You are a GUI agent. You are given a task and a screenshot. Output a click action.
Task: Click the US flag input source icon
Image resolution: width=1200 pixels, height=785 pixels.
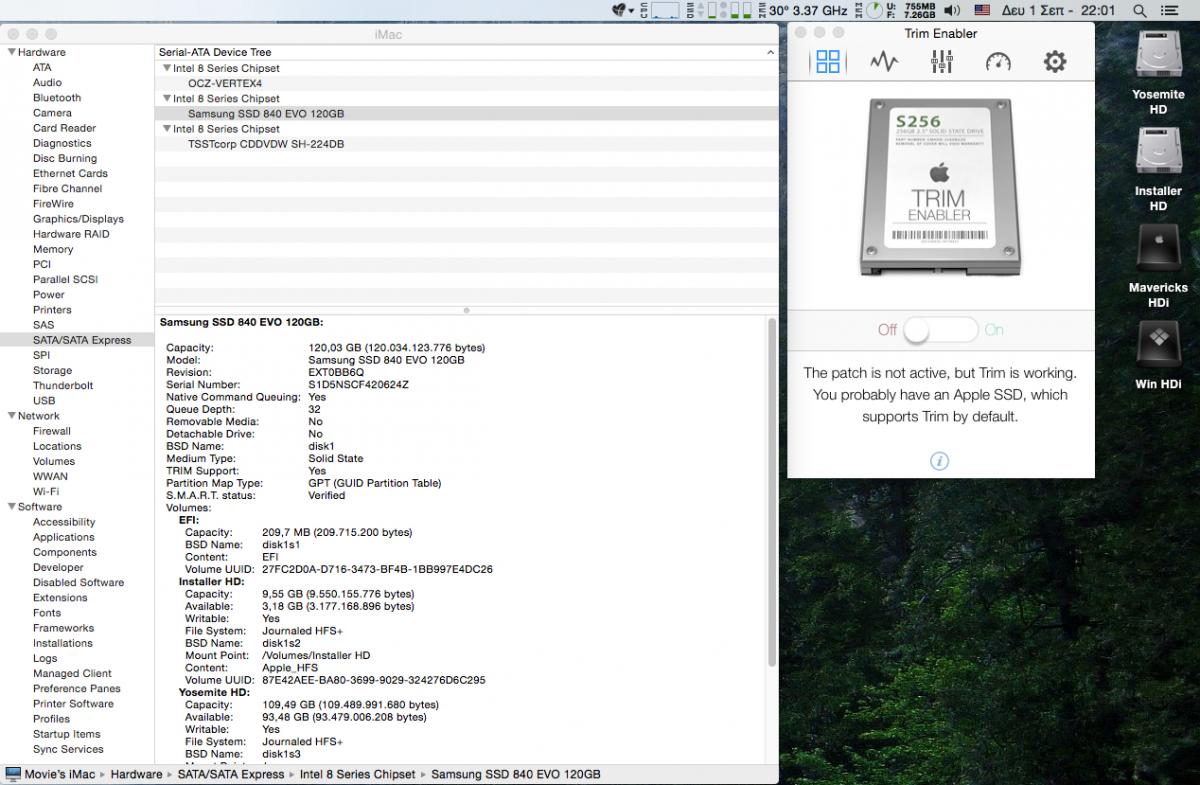pos(982,10)
